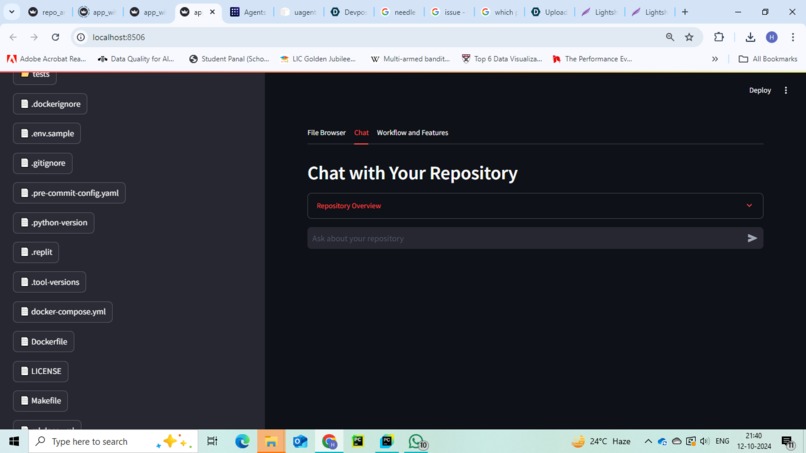Screen dimensions: 806x453
Task: Go forward in browser history
Action: 34,37
